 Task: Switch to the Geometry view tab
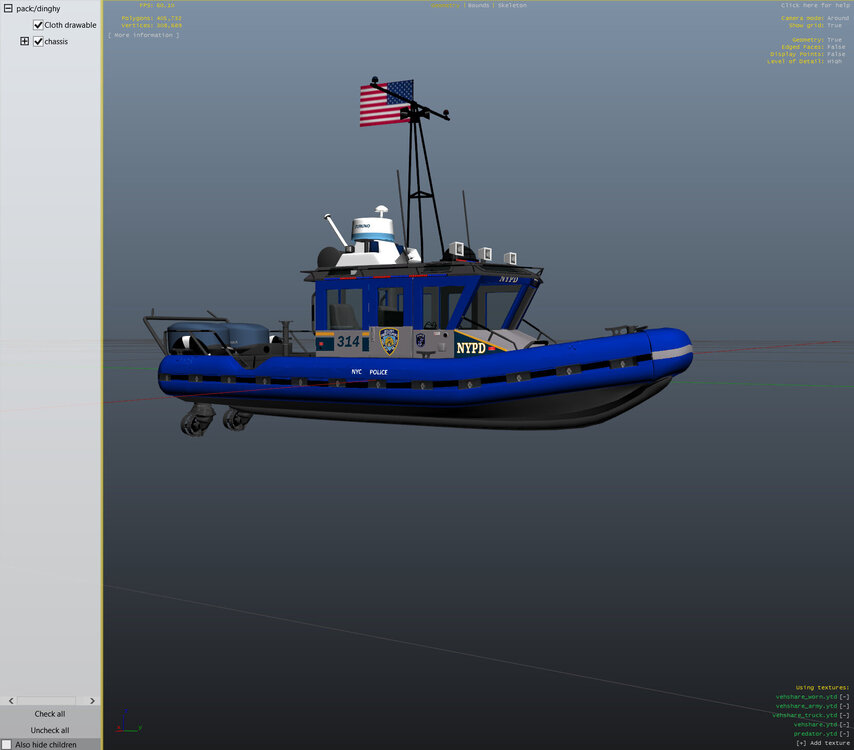tap(445, 5)
